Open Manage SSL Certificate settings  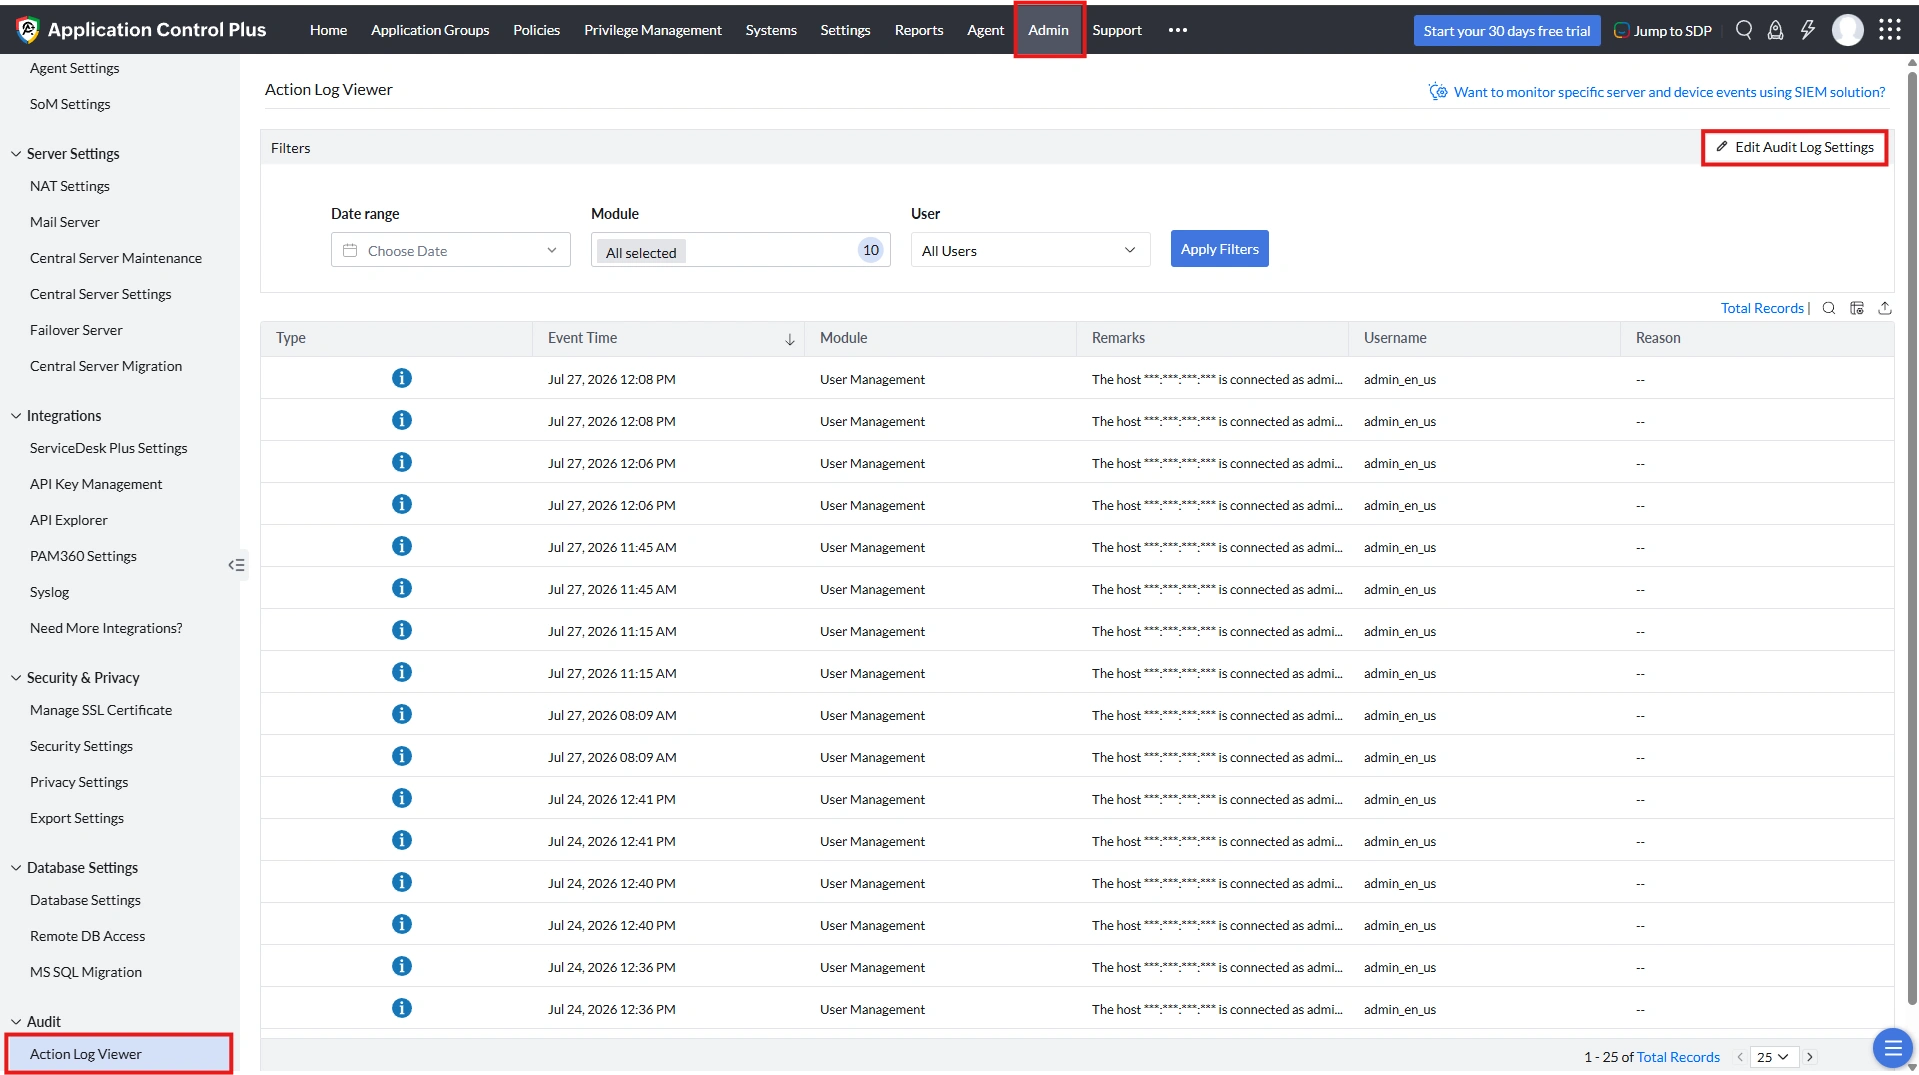pos(101,710)
